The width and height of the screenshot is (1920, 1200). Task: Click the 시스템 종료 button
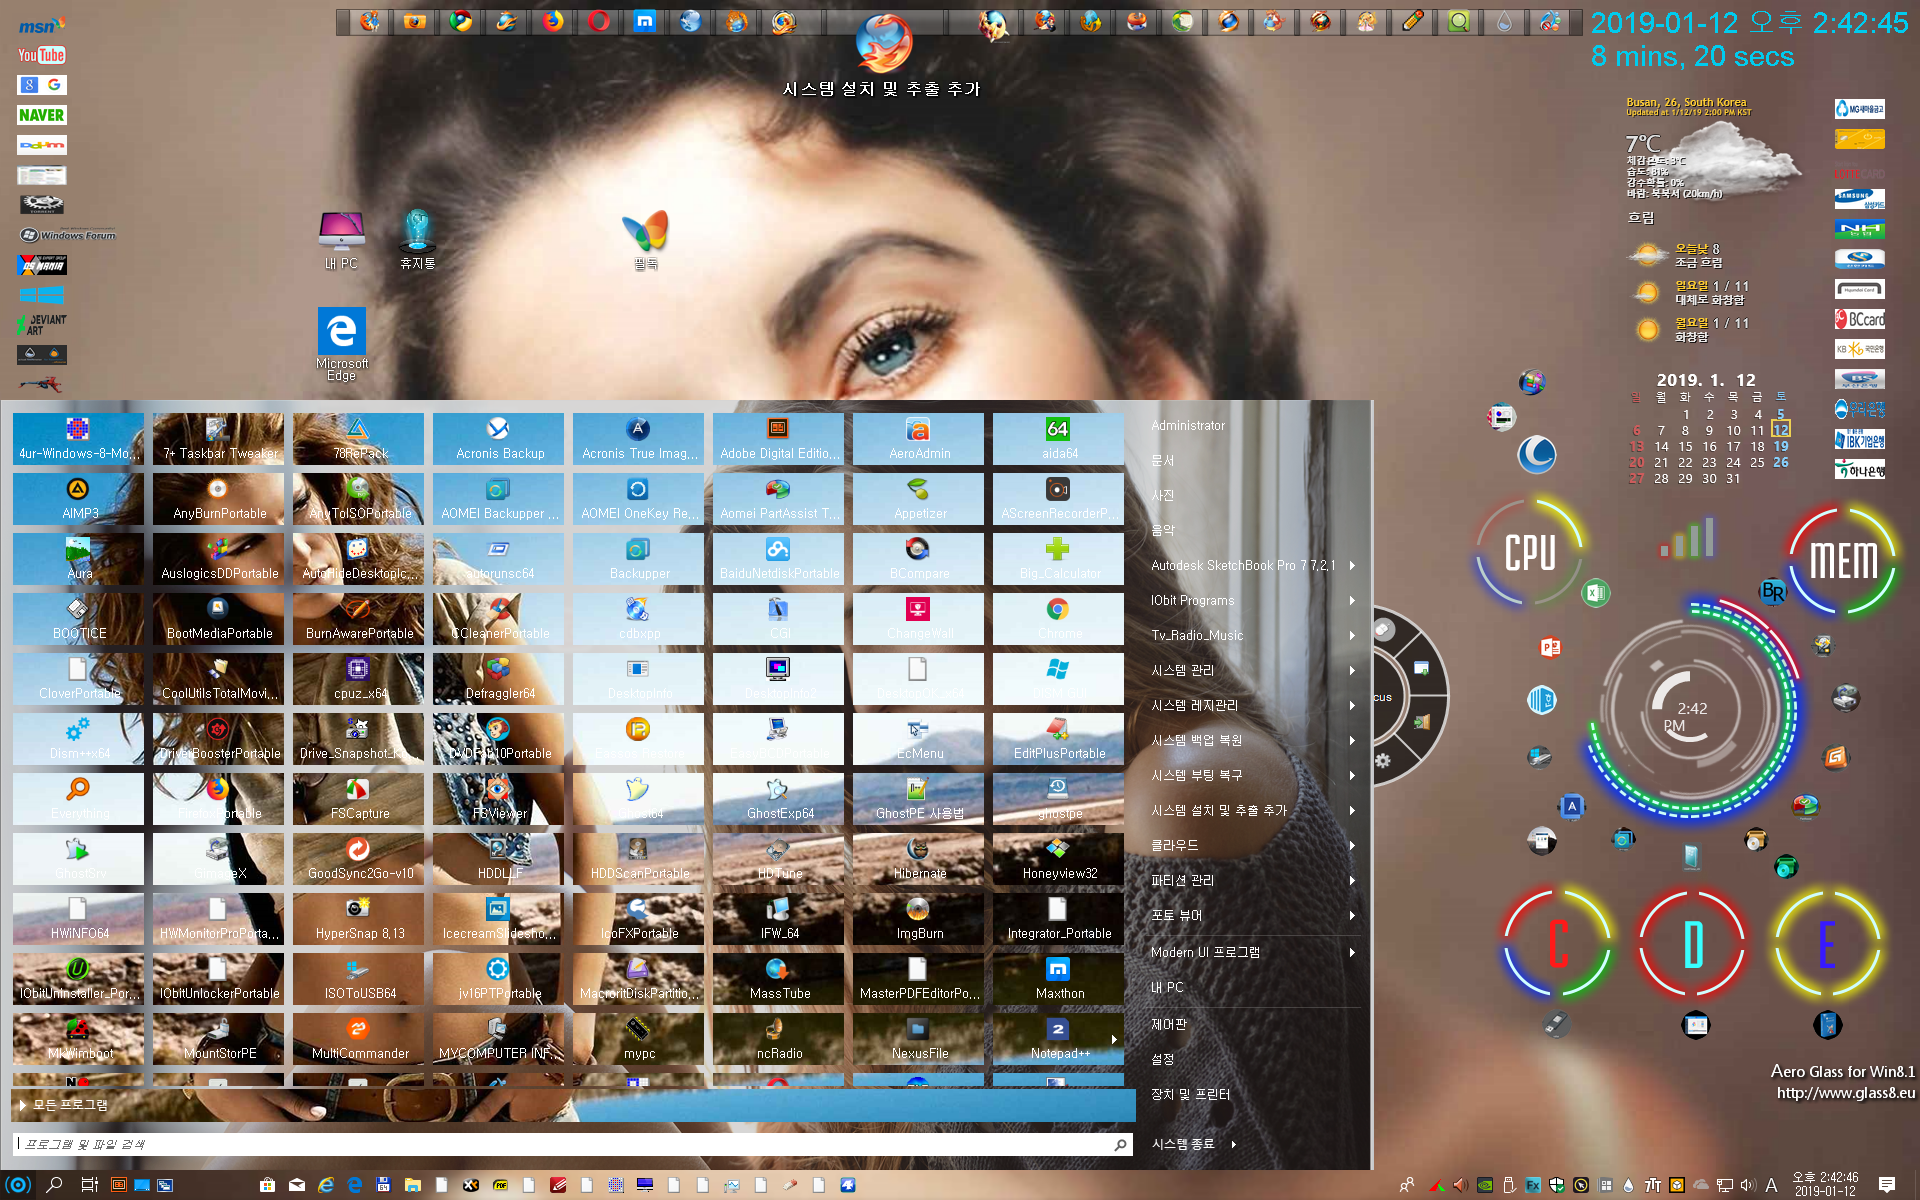(x=1183, y=1144)
